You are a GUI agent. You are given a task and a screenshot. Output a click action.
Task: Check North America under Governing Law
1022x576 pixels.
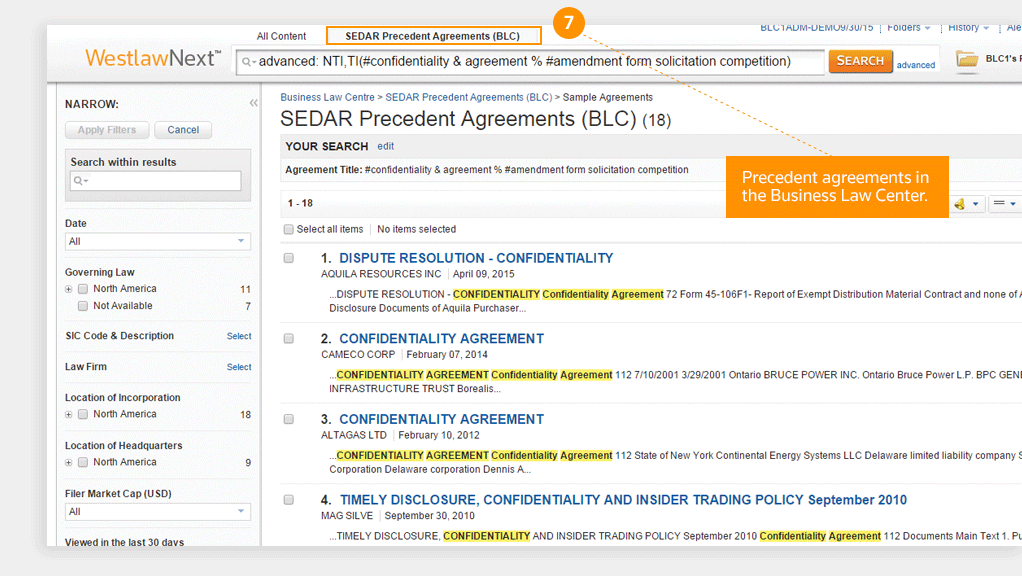pyautogui.click(x=83, y=289)
